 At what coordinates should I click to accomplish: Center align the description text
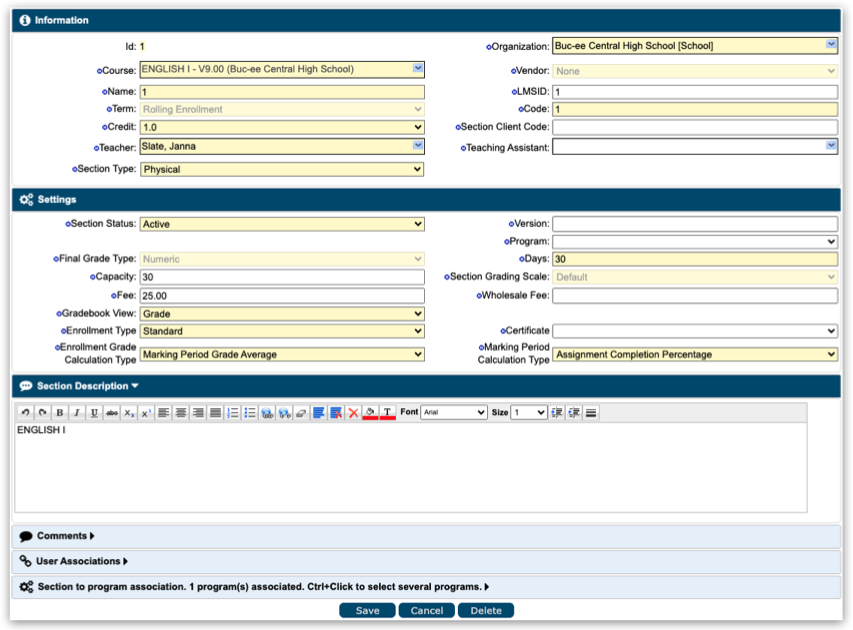(x=180, y=412)
